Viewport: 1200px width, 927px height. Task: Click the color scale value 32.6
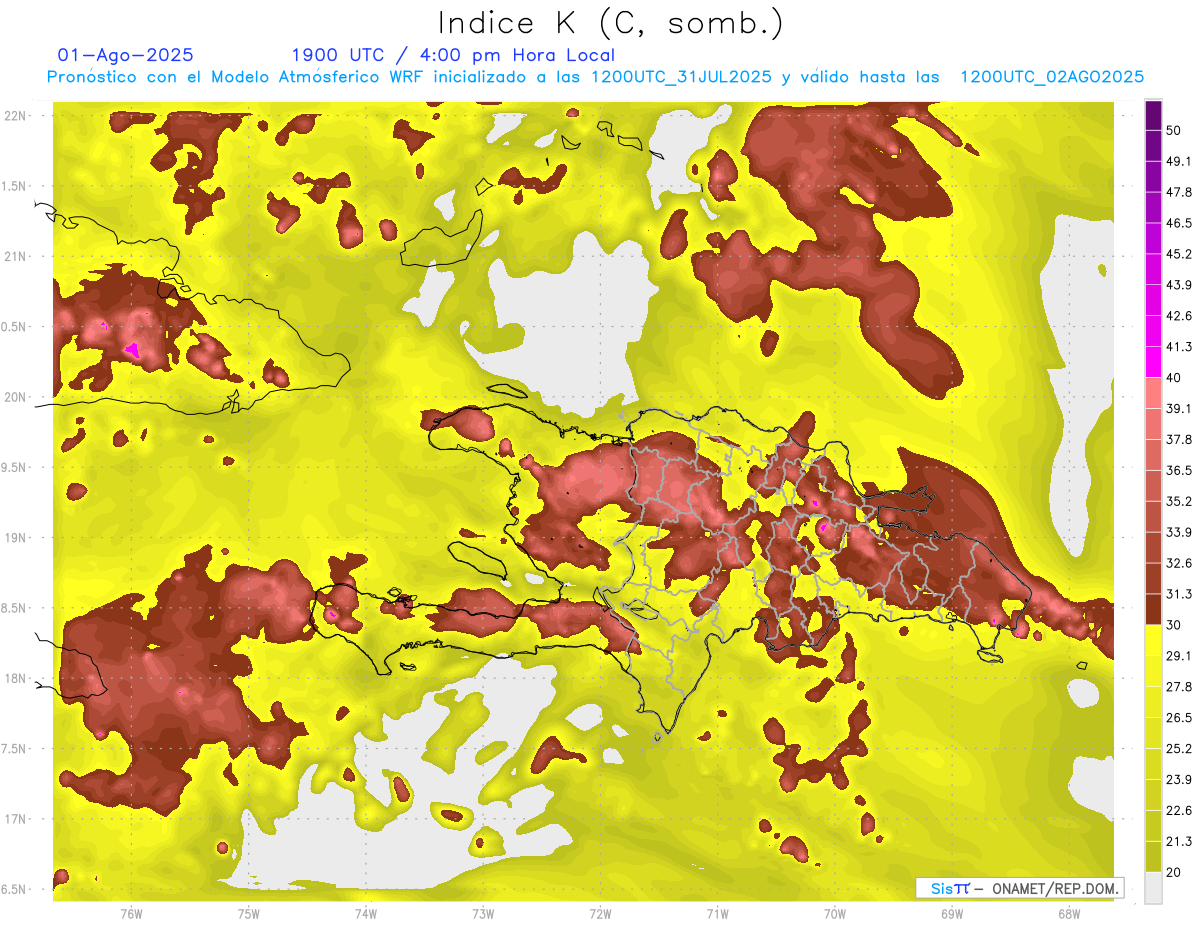[1179, 563]
